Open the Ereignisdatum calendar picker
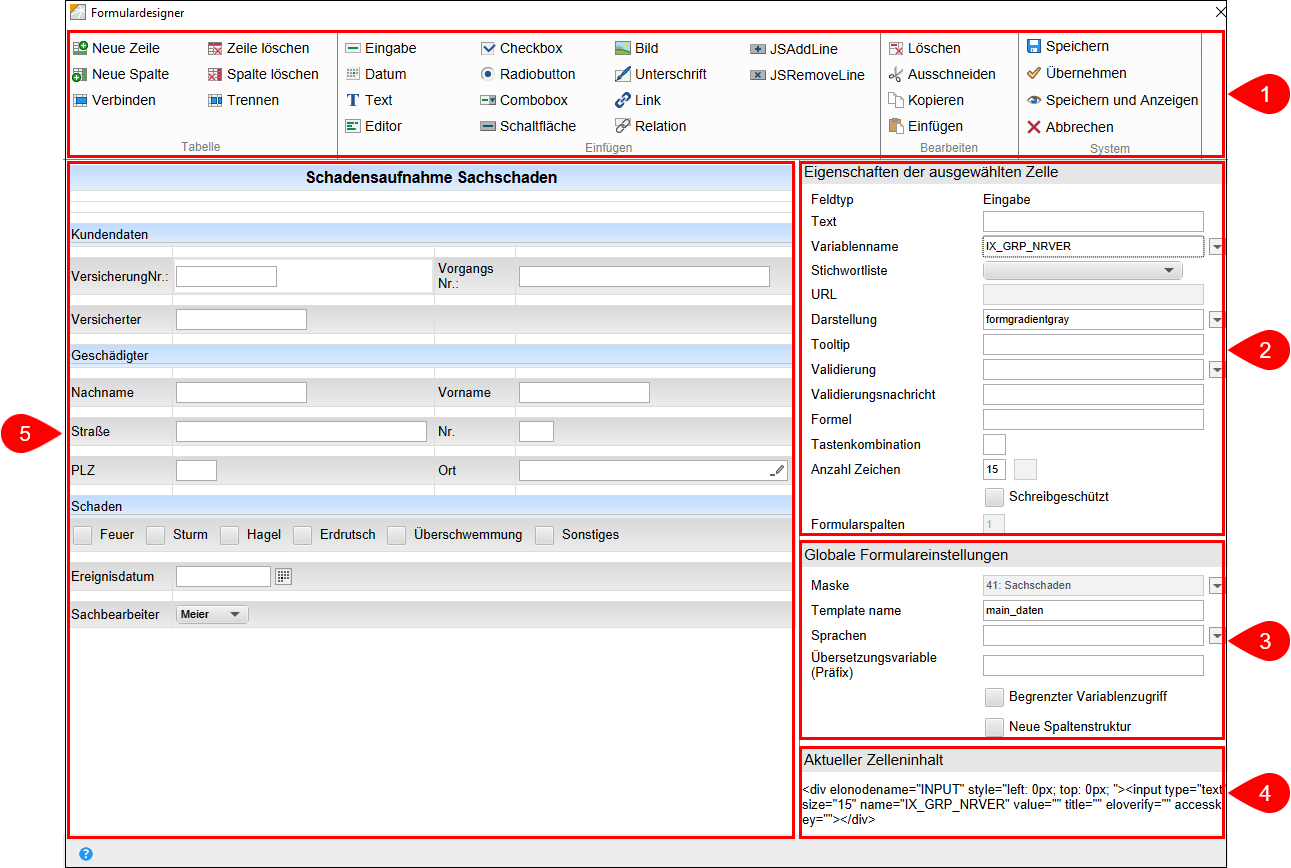The image size is (1291, 868). (x=284, y=576)
